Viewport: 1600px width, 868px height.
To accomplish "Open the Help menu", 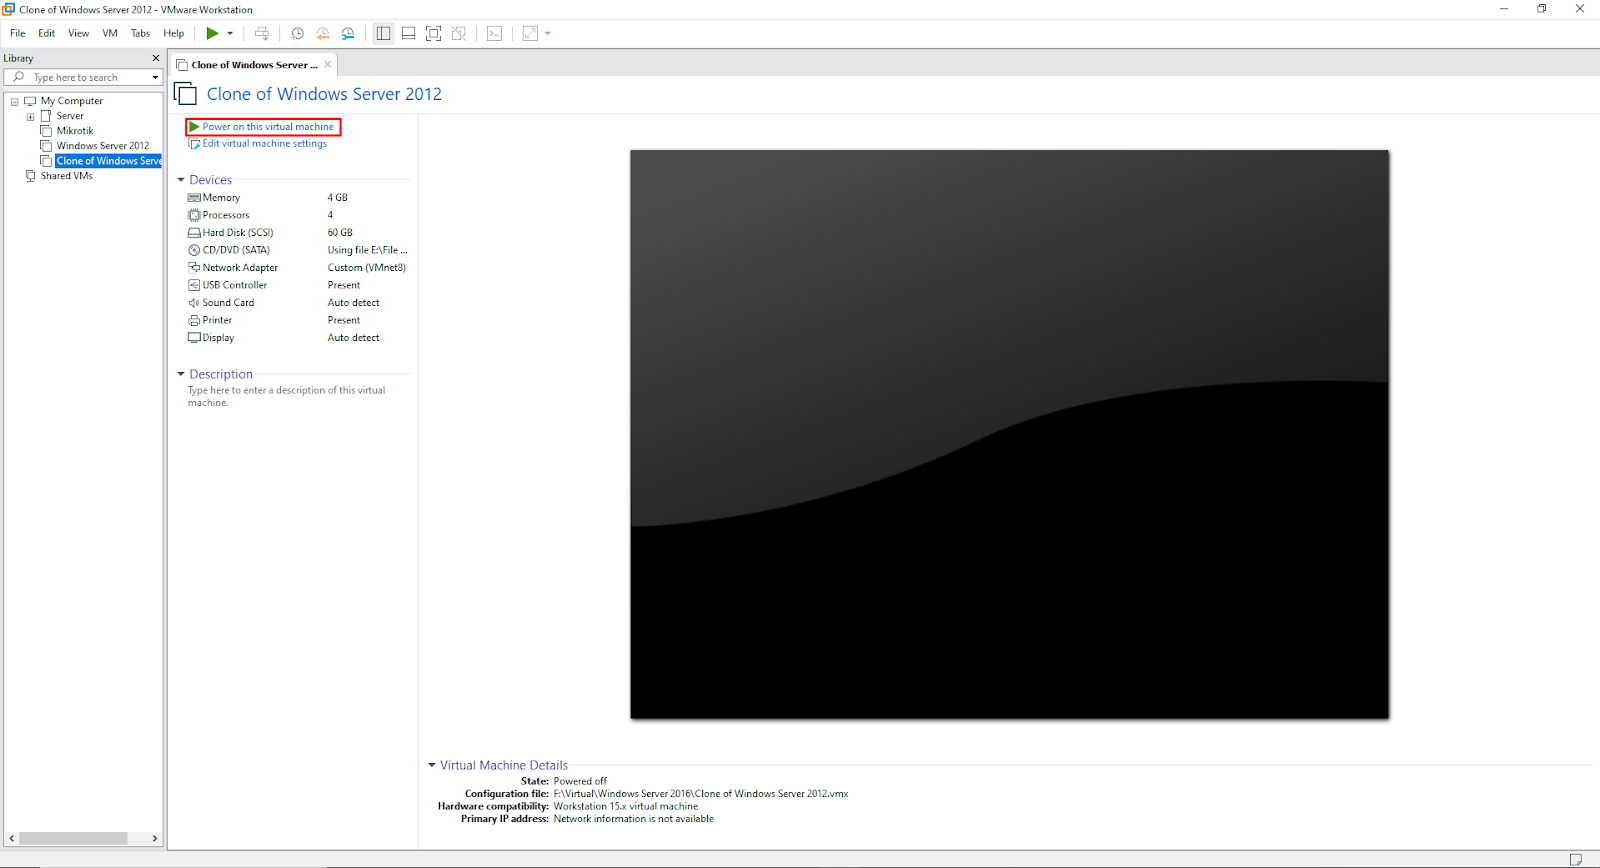I will pyautogui.click(x=174, y=33).
